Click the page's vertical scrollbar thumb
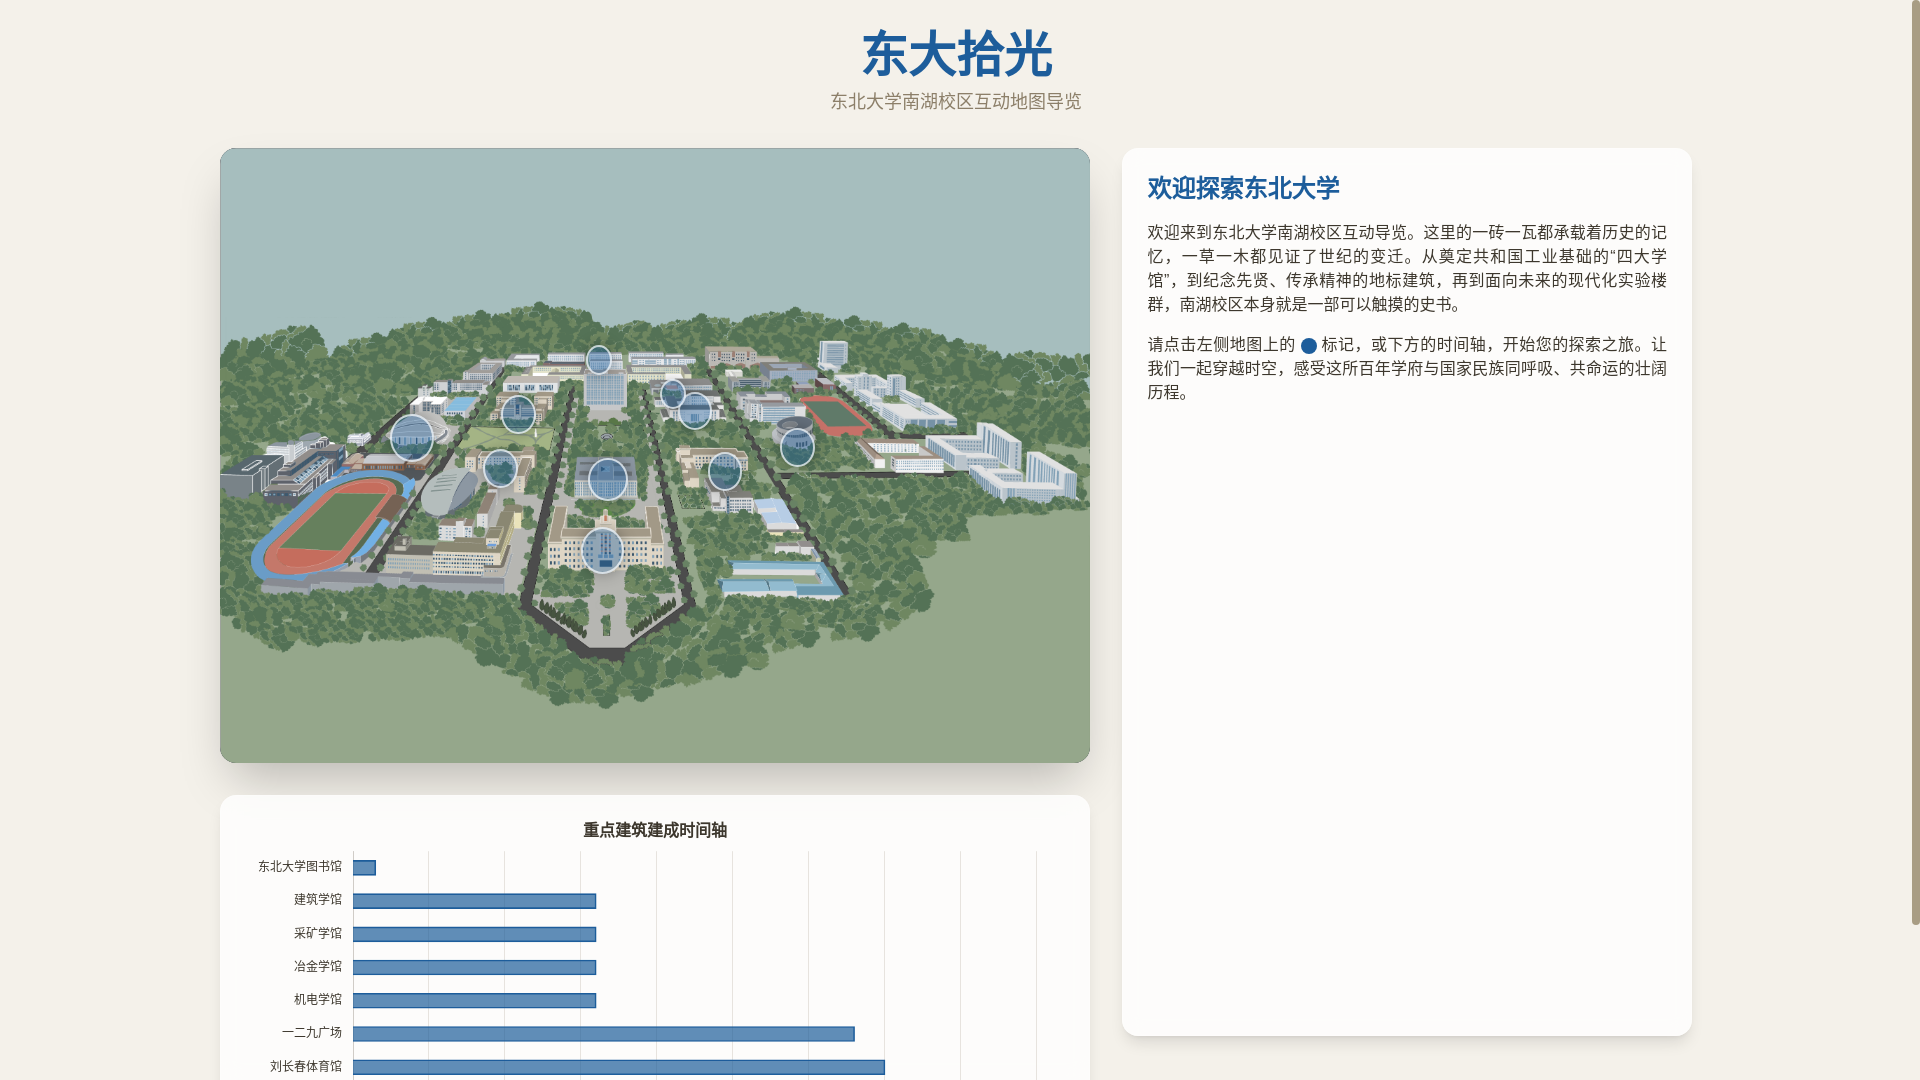The image size is (1920, 1080). [x=1915, y=462]
